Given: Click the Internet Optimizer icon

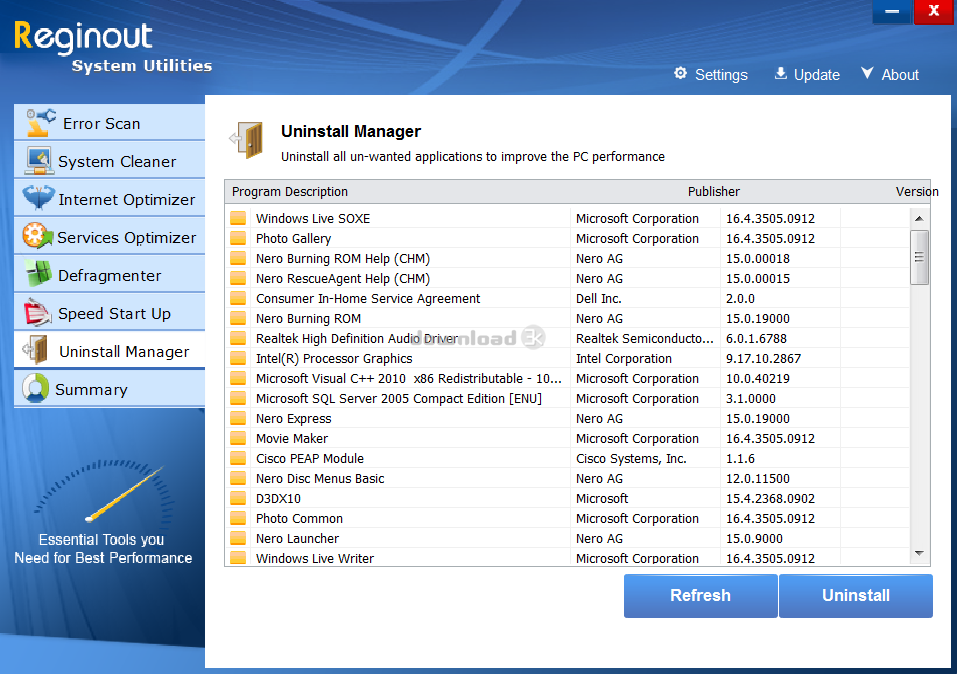Looking at the screenshot, I should (x=38, y=198).
